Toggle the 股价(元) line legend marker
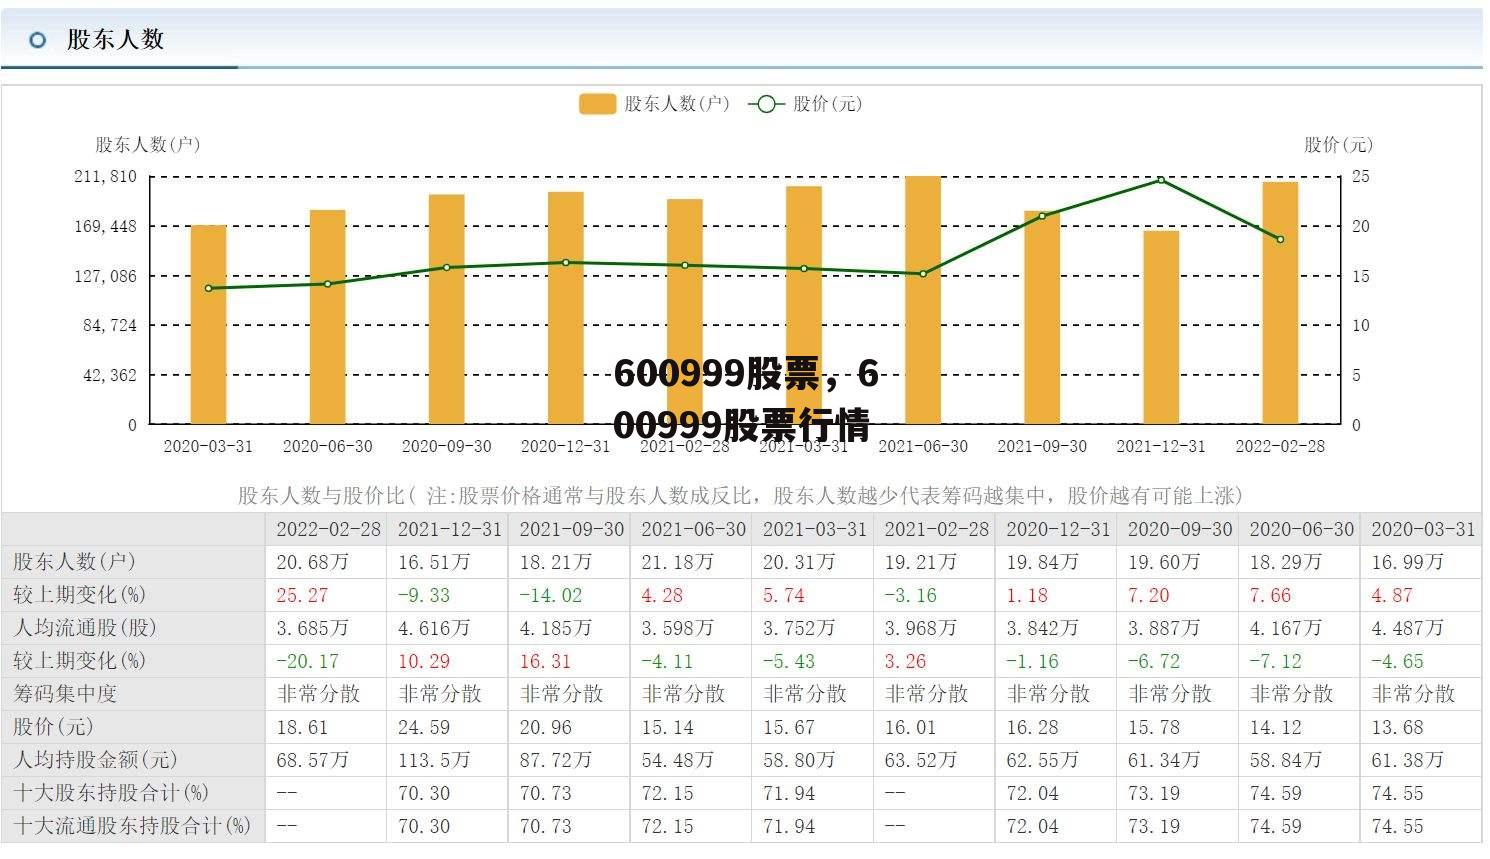 (767, 104)
